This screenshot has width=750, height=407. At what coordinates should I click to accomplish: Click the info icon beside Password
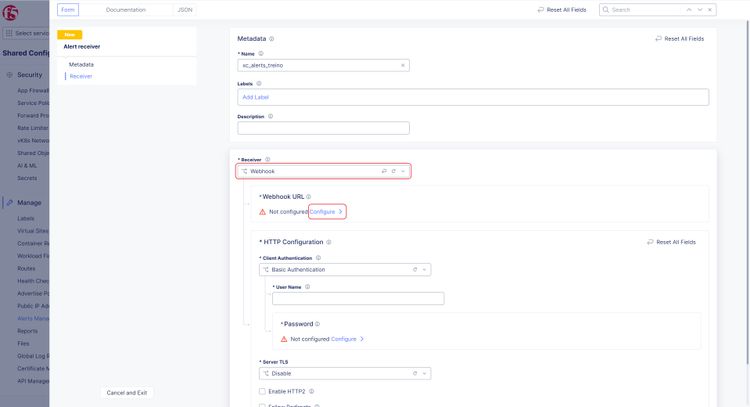click(318, 324)
